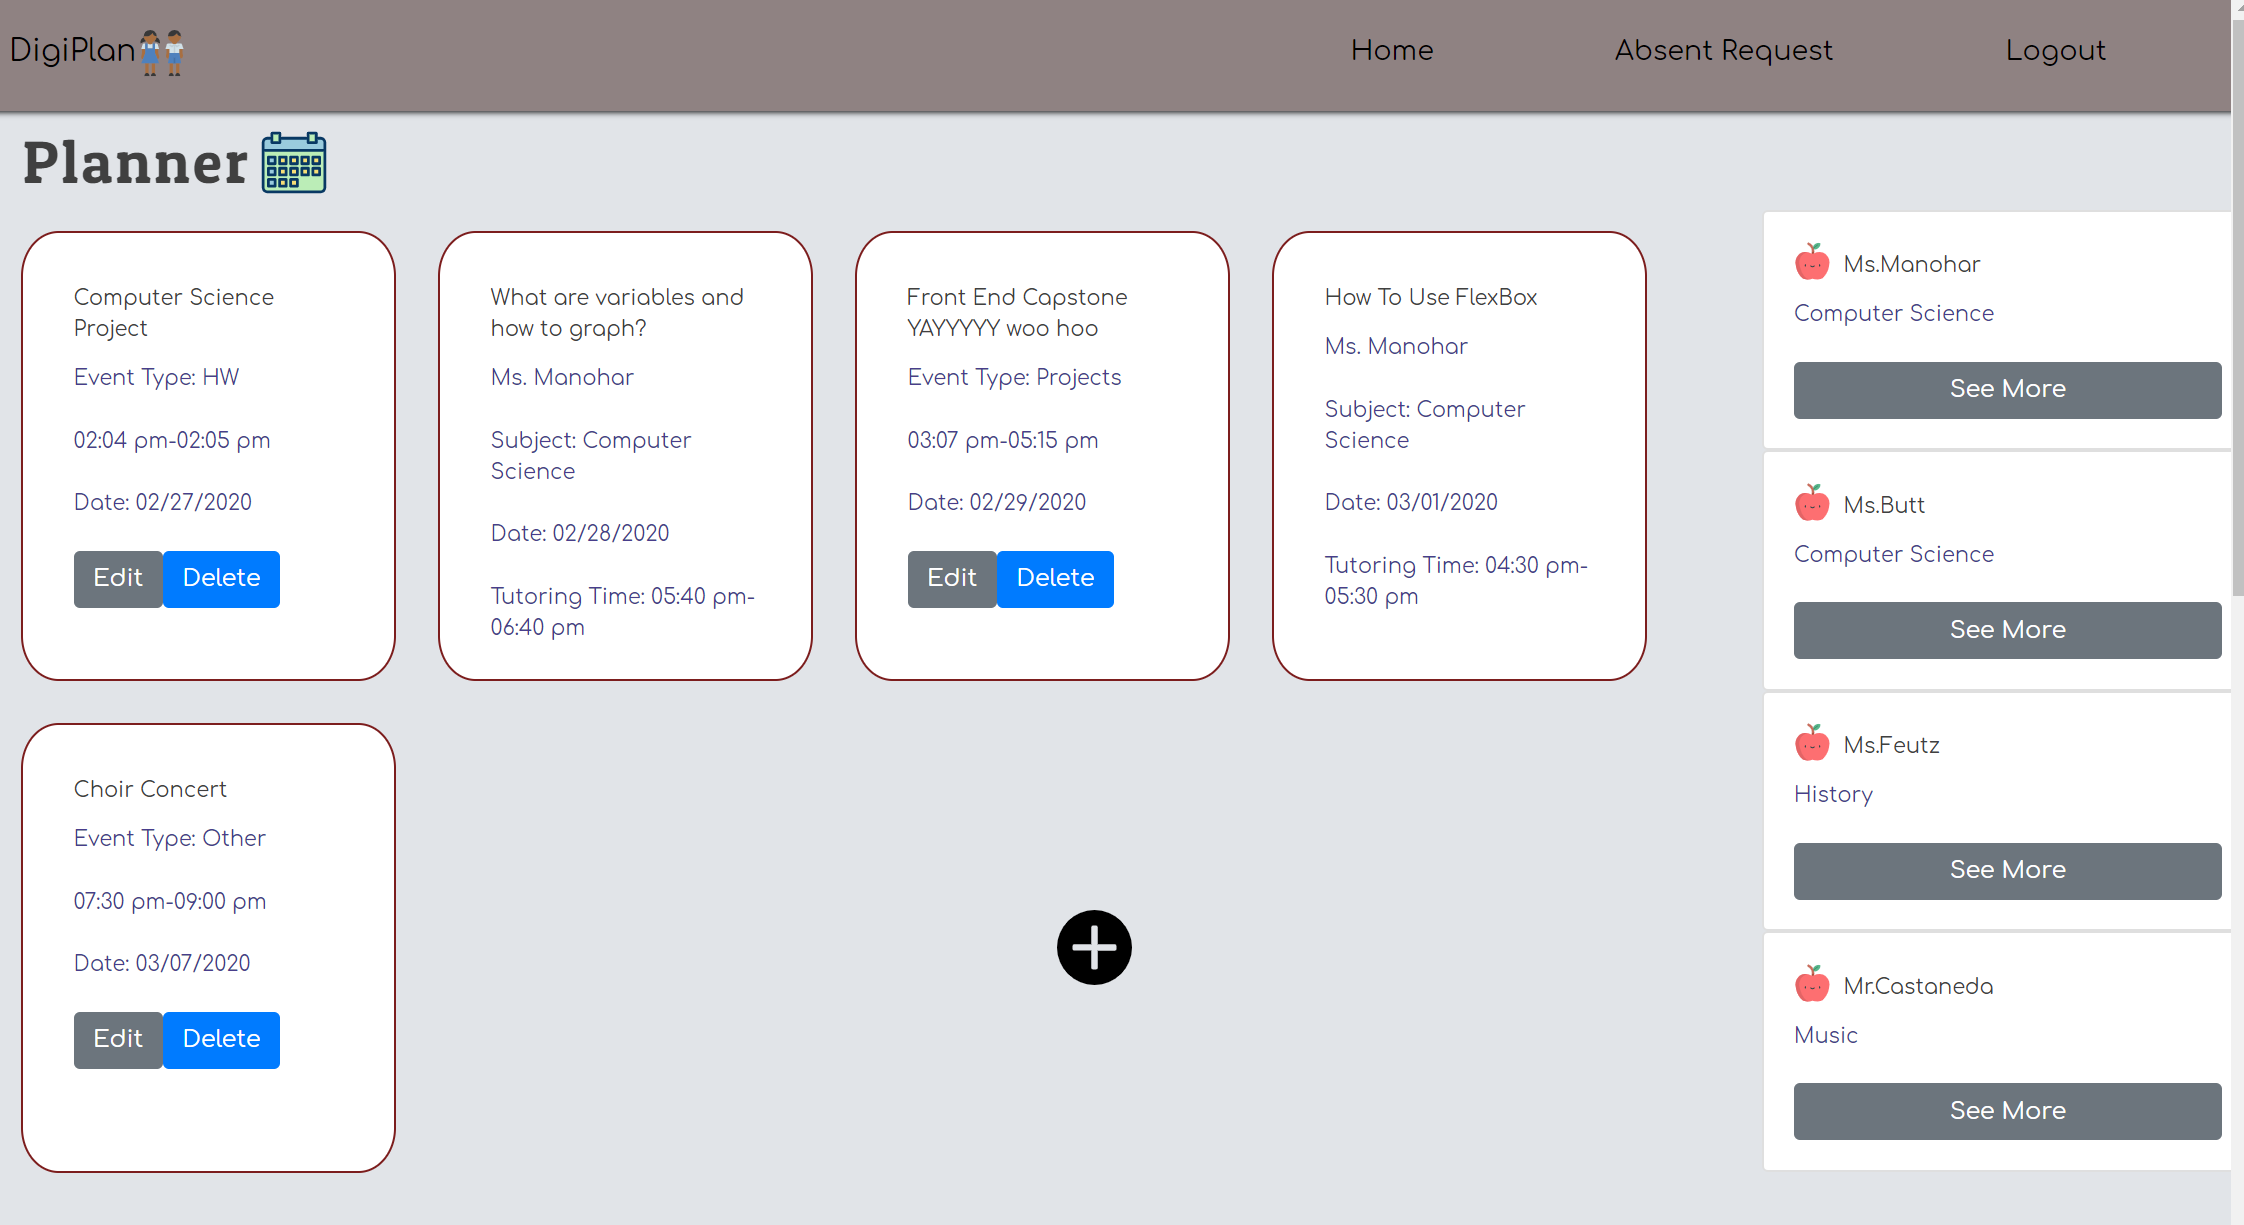Screen dimensions: 2244x1225
Task: Edit the Front End Capstone event
Action: pos(952,578)
